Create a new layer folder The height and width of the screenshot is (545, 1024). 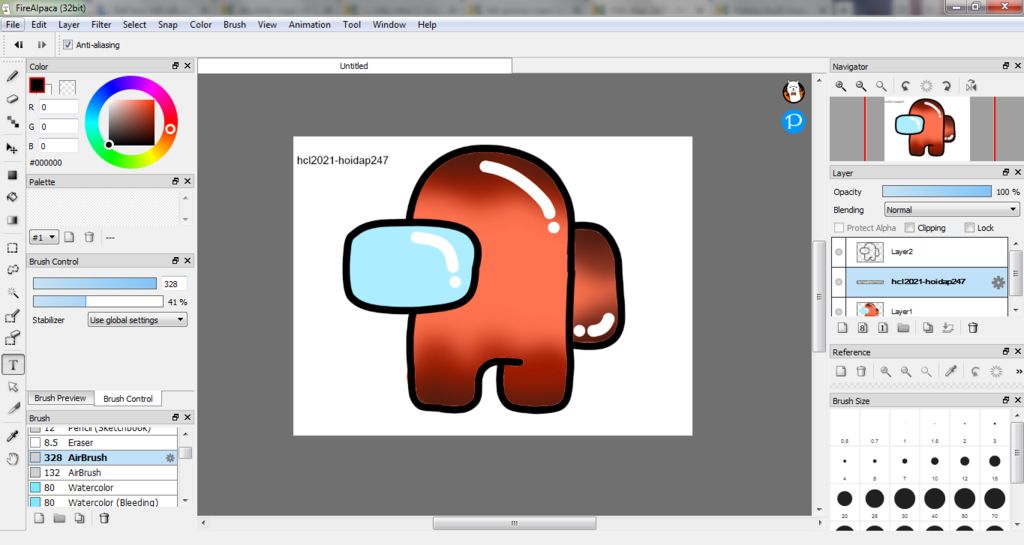click(903, 328)
